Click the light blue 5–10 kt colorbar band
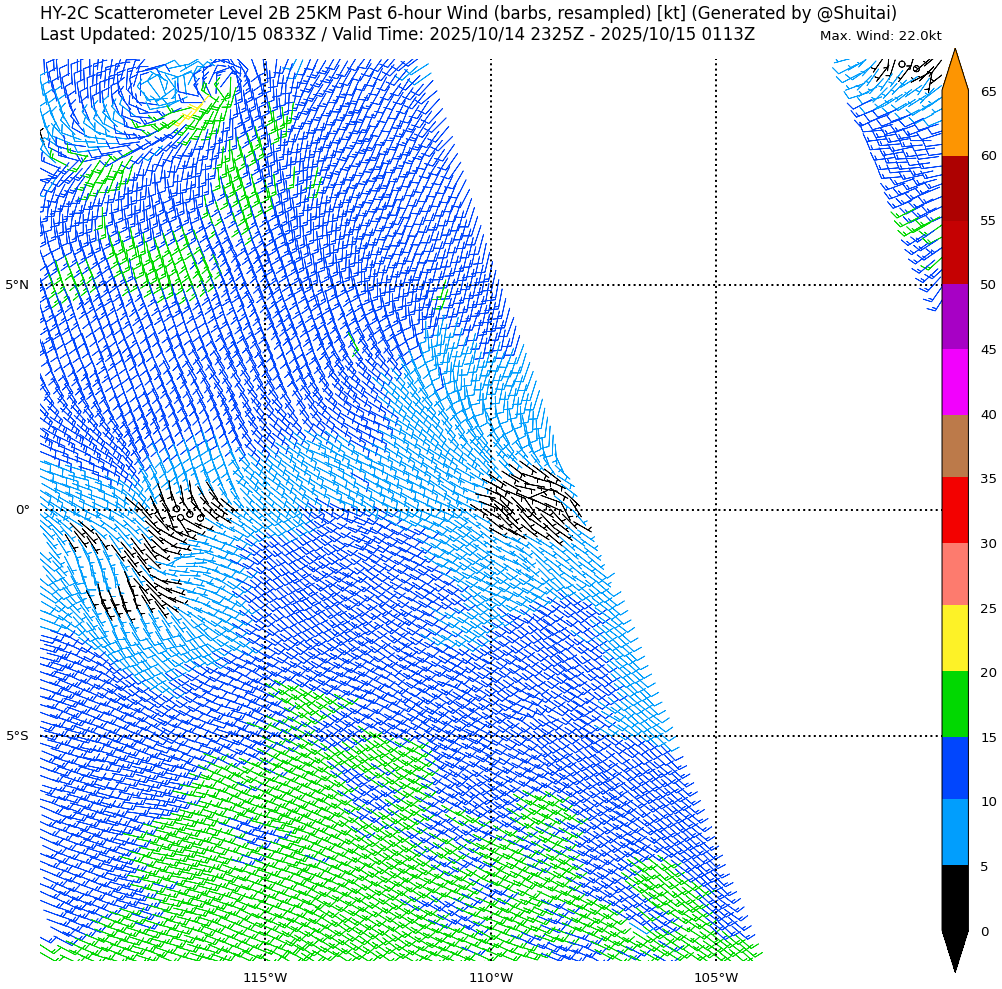 tap(955, 832)
